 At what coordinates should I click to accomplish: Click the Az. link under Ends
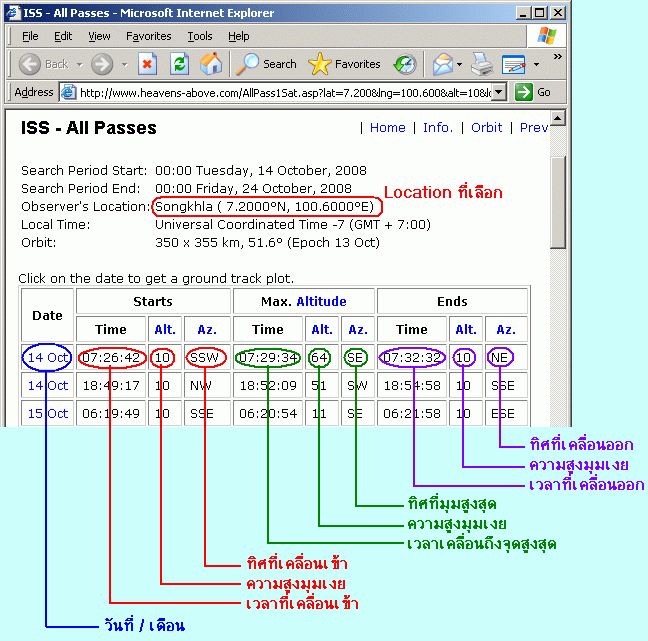506,329
